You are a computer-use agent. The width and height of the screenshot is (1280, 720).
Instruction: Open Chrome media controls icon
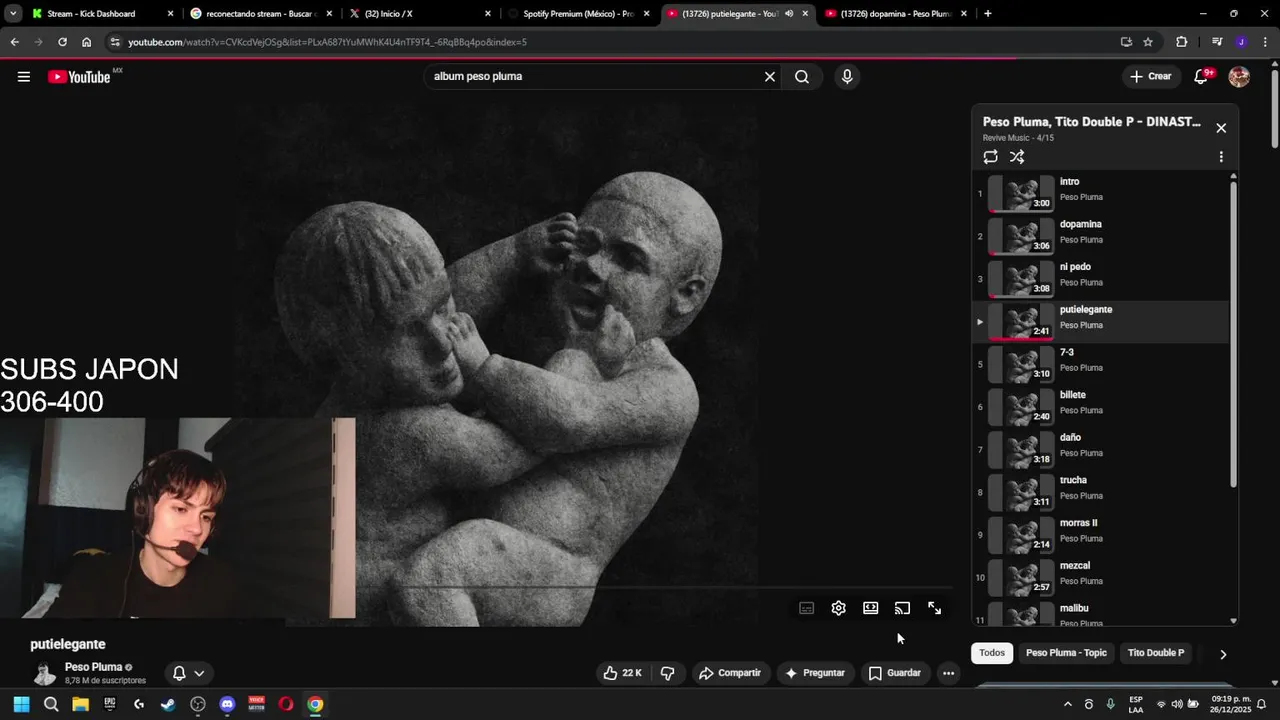(1217, 42)
